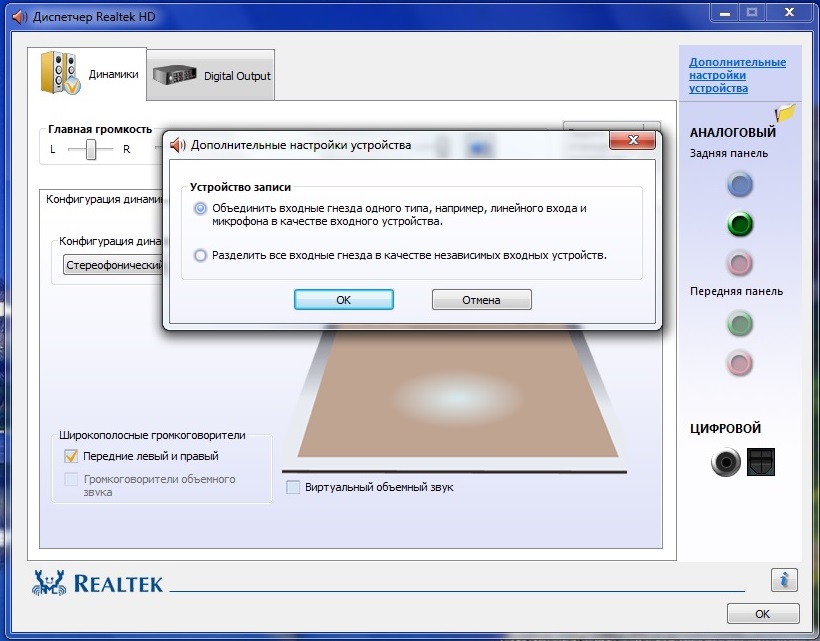The image size is (820, 641).
Task: Click the green front panel jack
Action: click(x=739, y=323)
